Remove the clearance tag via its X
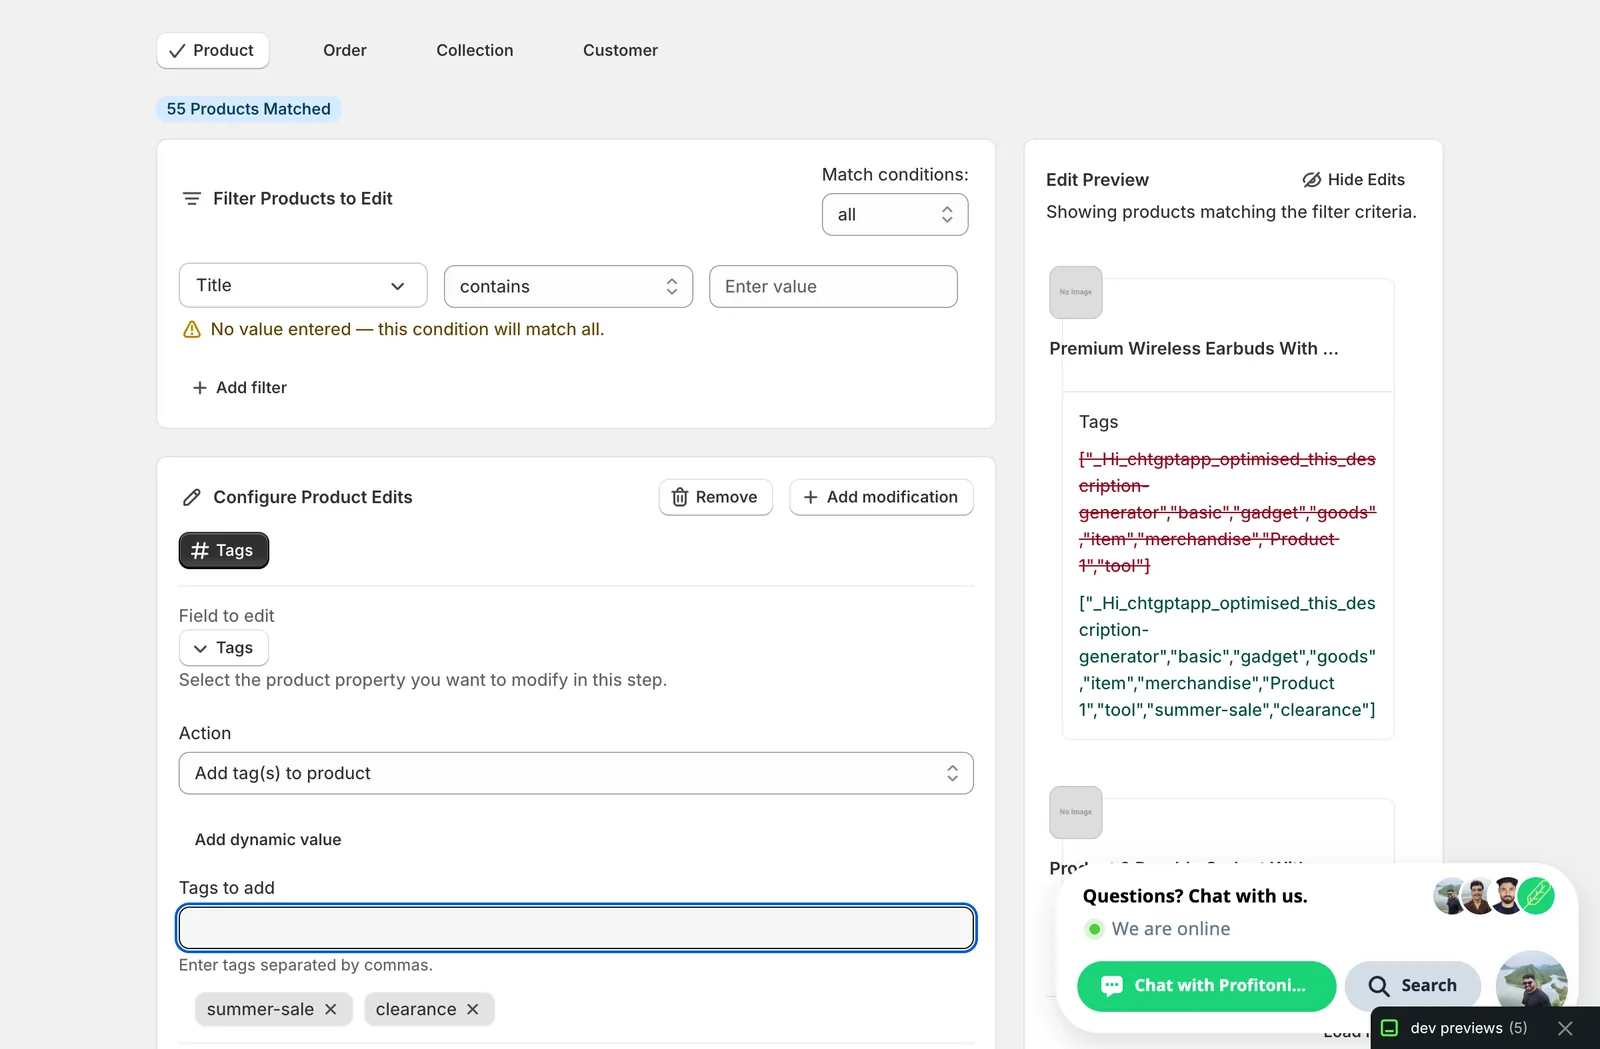1600x1049 pixels. point(473,1009)
